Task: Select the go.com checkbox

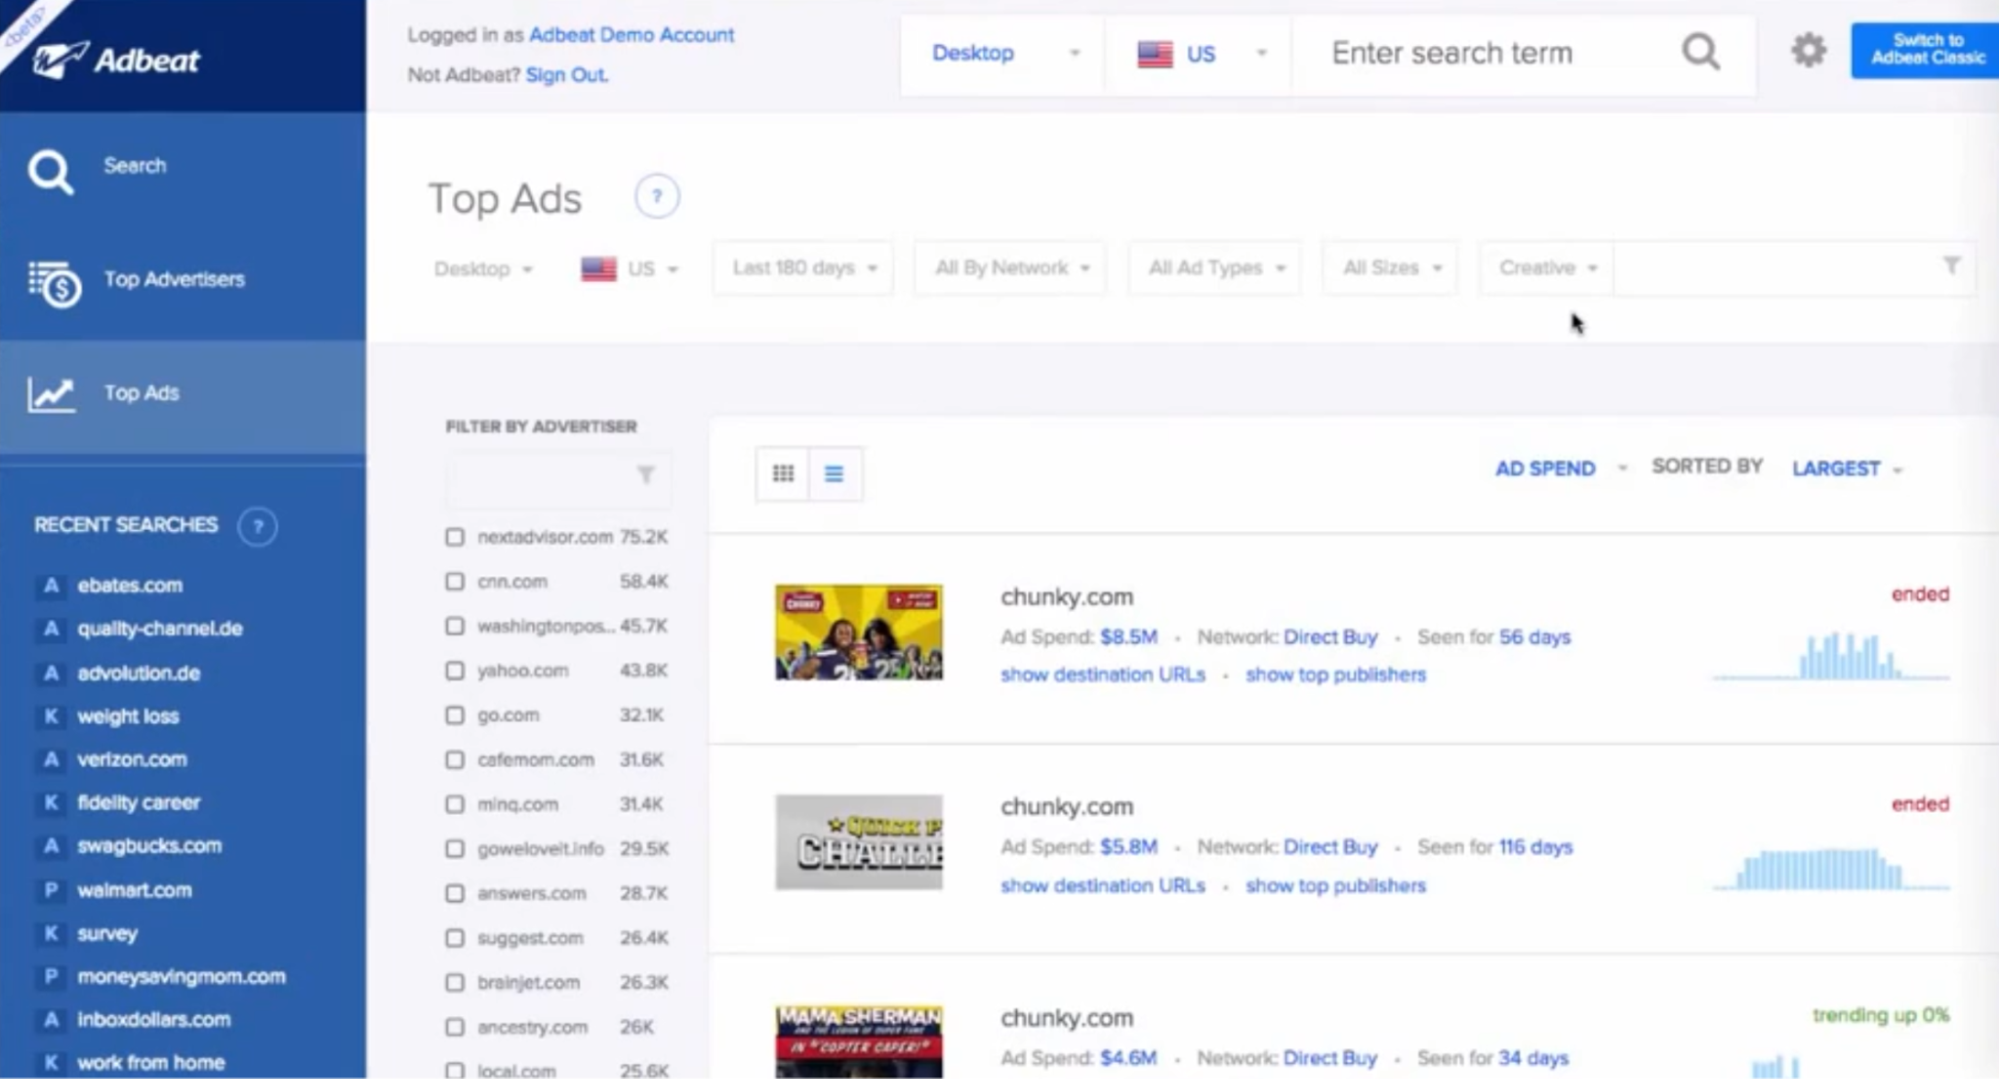Action: pos(455,715)
